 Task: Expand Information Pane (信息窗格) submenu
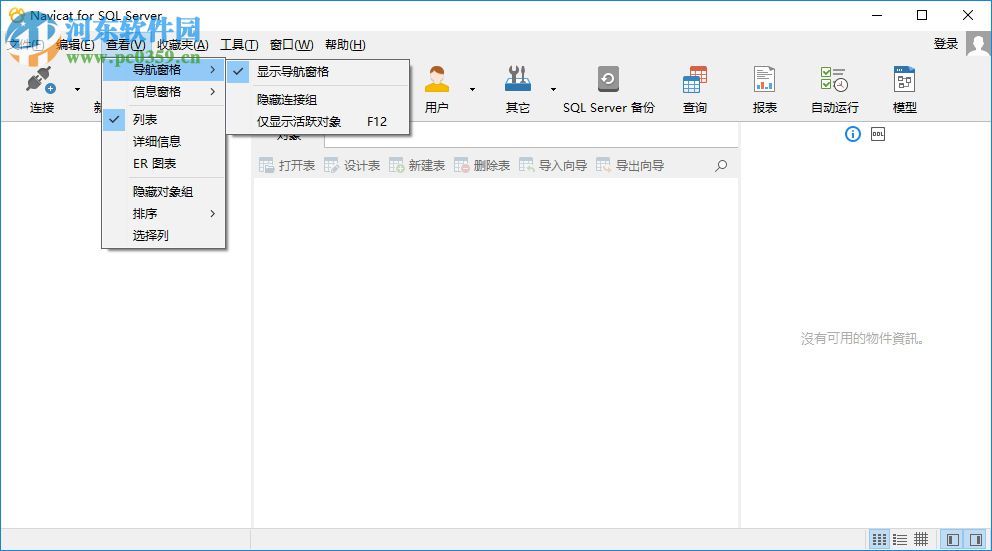point(163,92)
